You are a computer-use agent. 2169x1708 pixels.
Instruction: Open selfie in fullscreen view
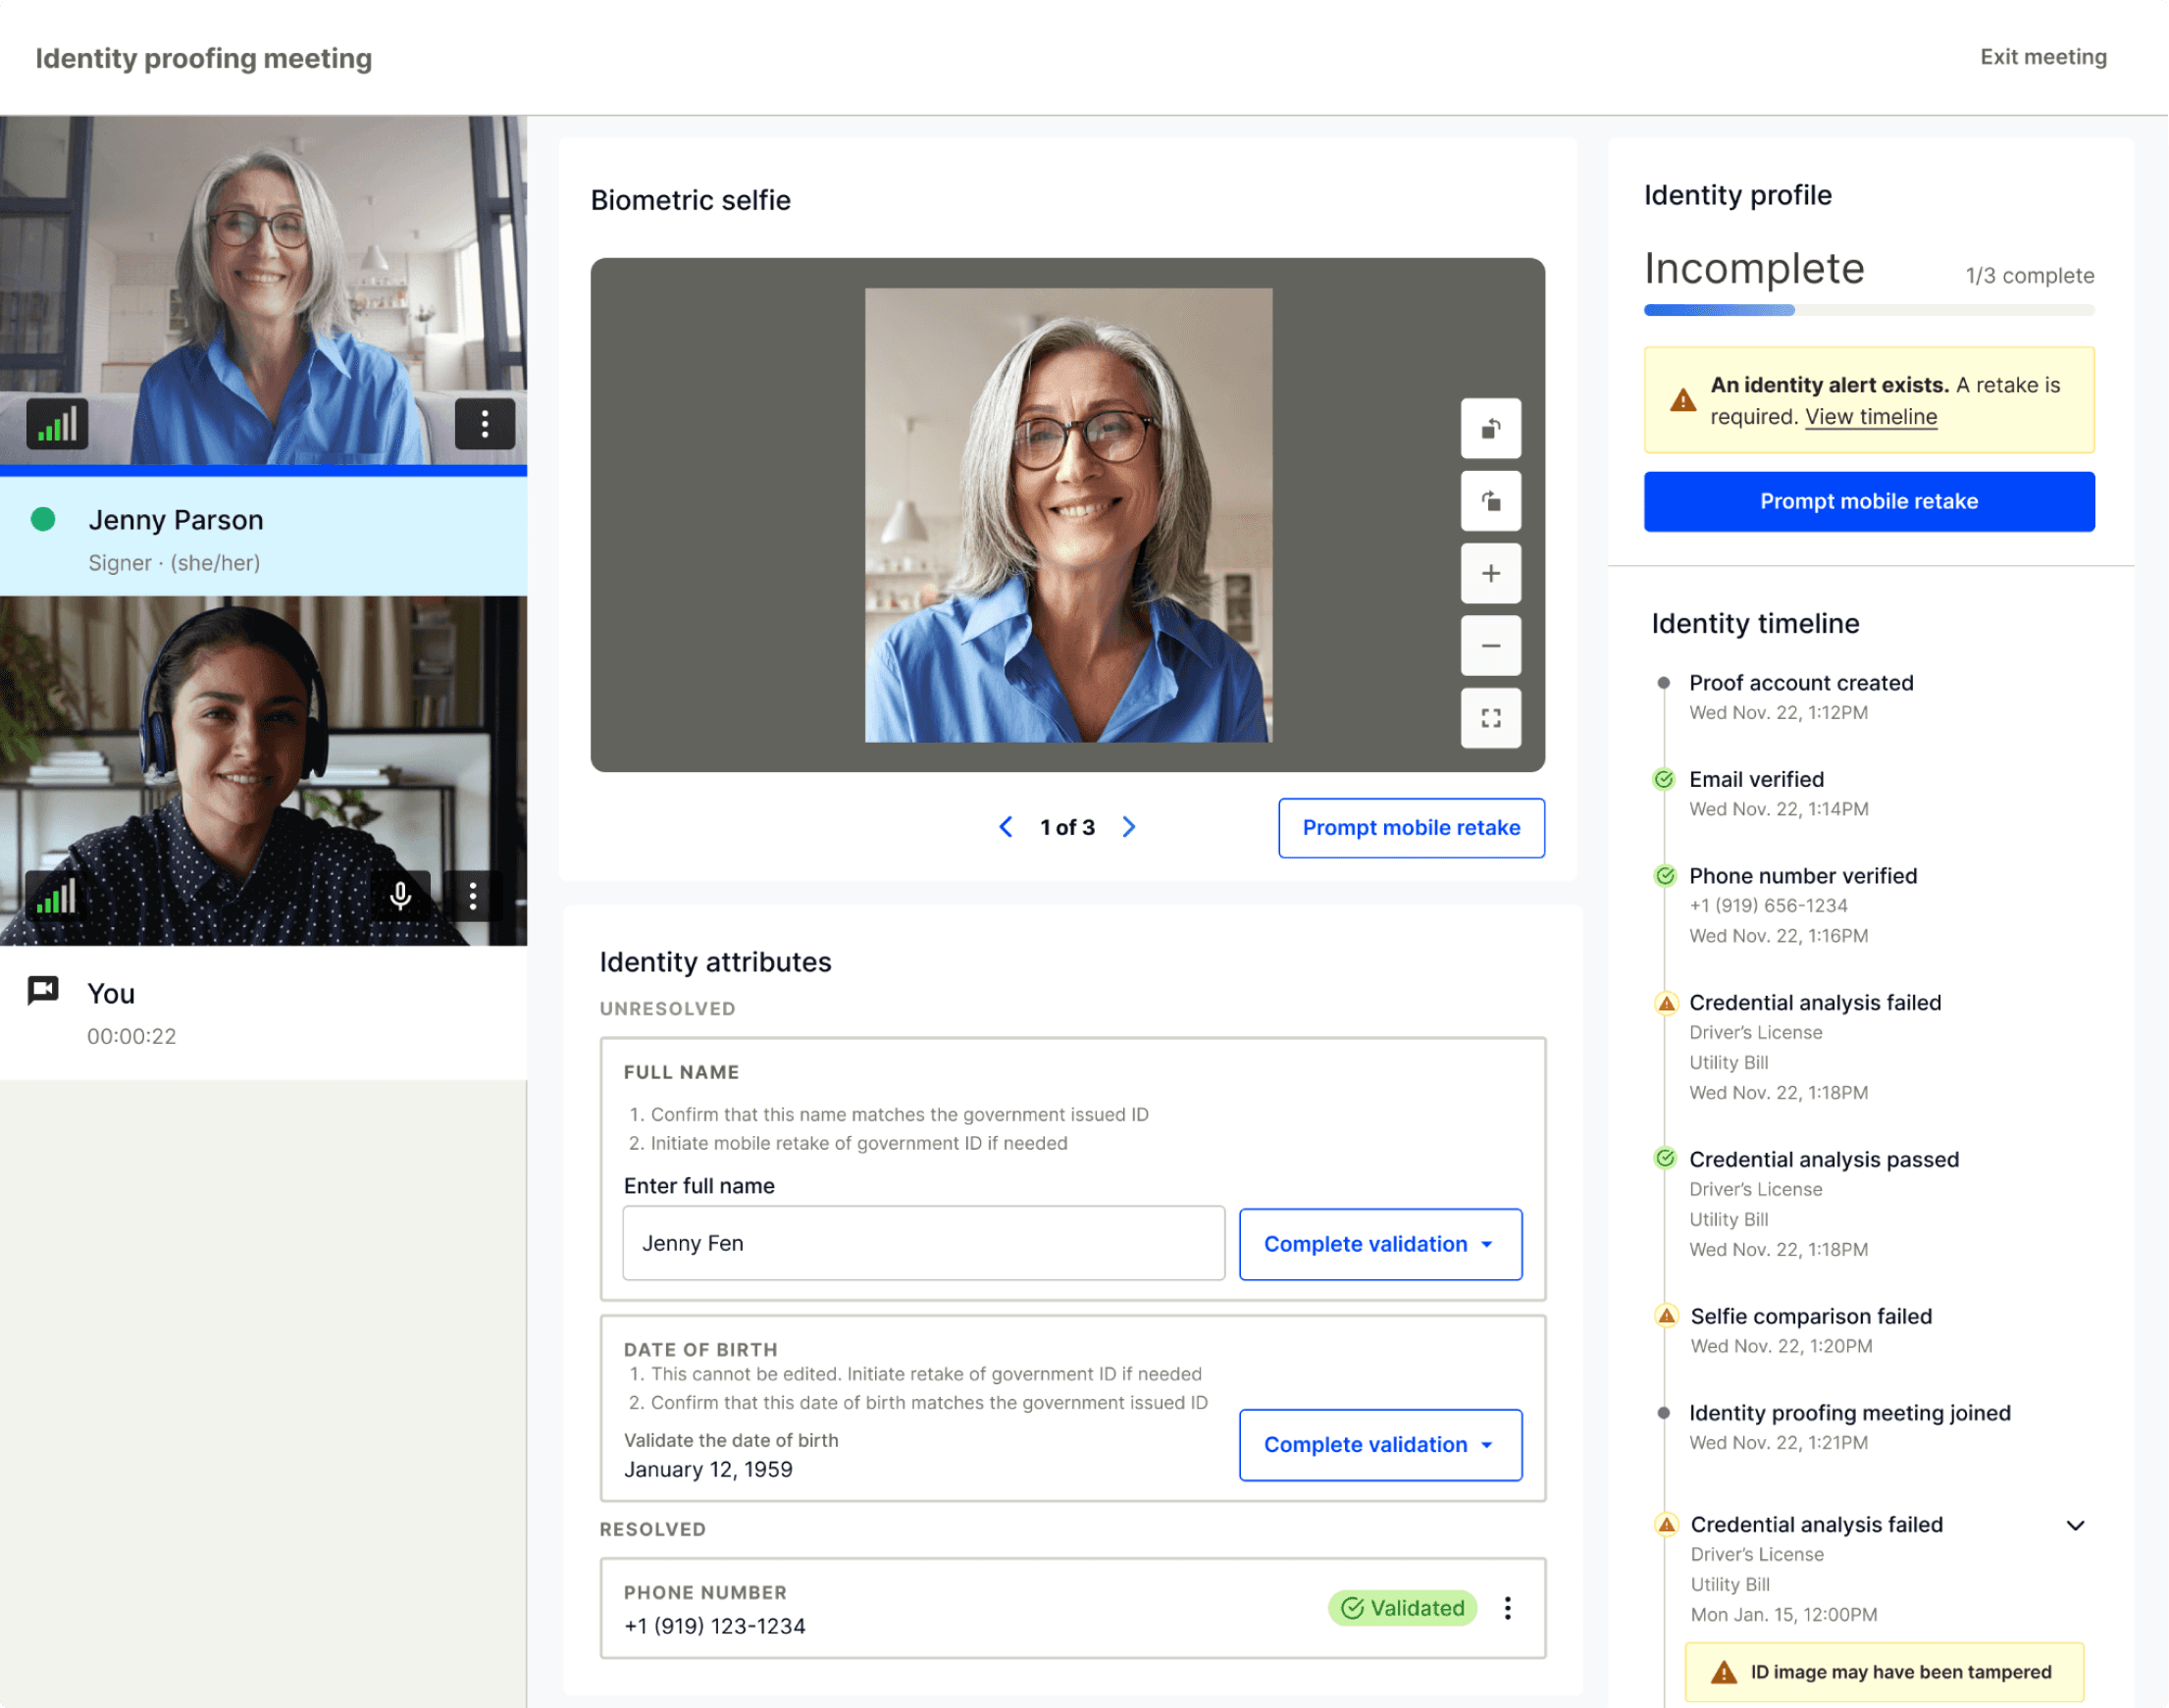1490,718
